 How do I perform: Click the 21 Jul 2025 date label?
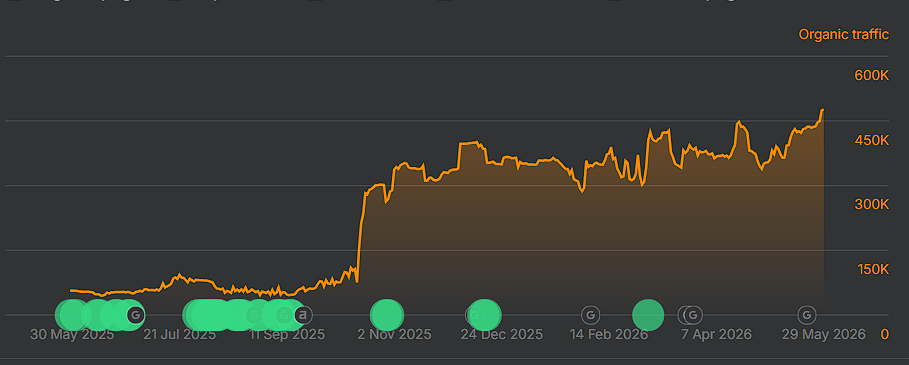(179, 335)
